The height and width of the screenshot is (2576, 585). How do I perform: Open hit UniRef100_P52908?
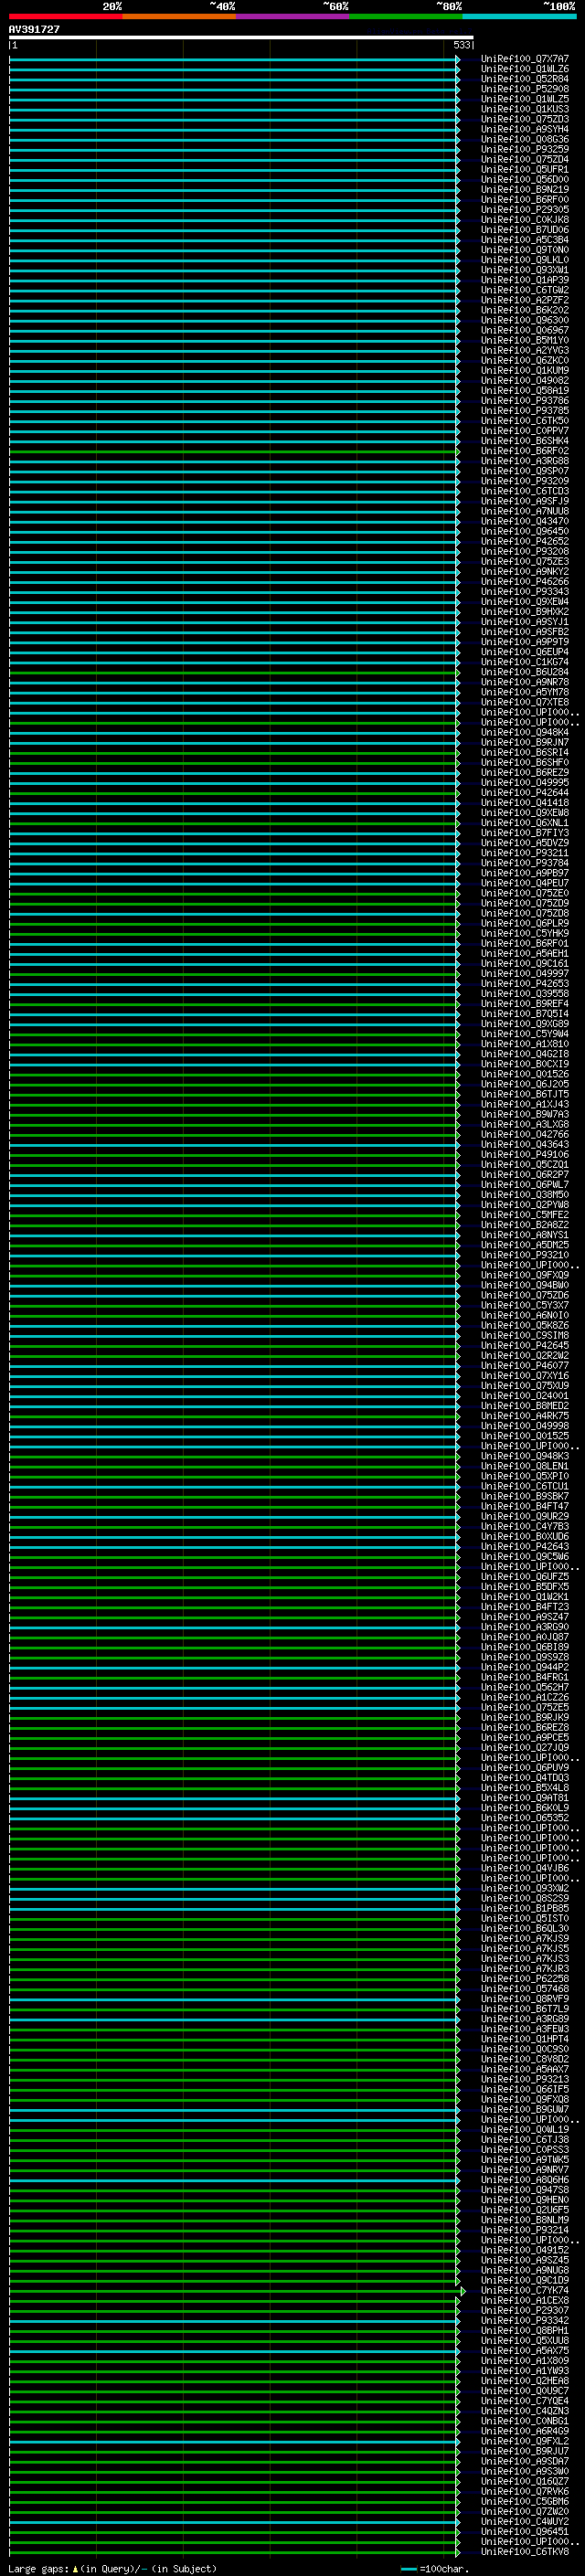pyautogui.click(x=525, y=89)
